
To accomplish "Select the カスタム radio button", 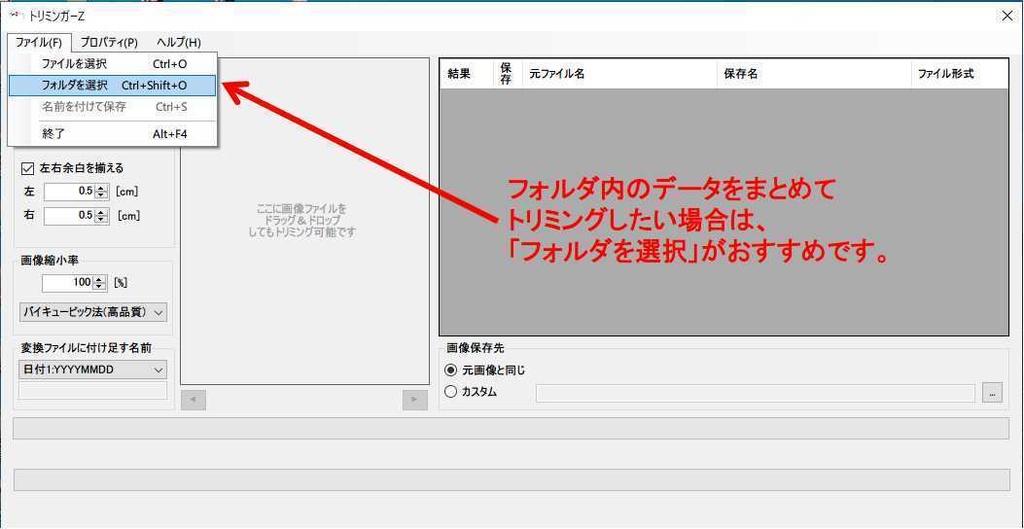I will [451, 393].
